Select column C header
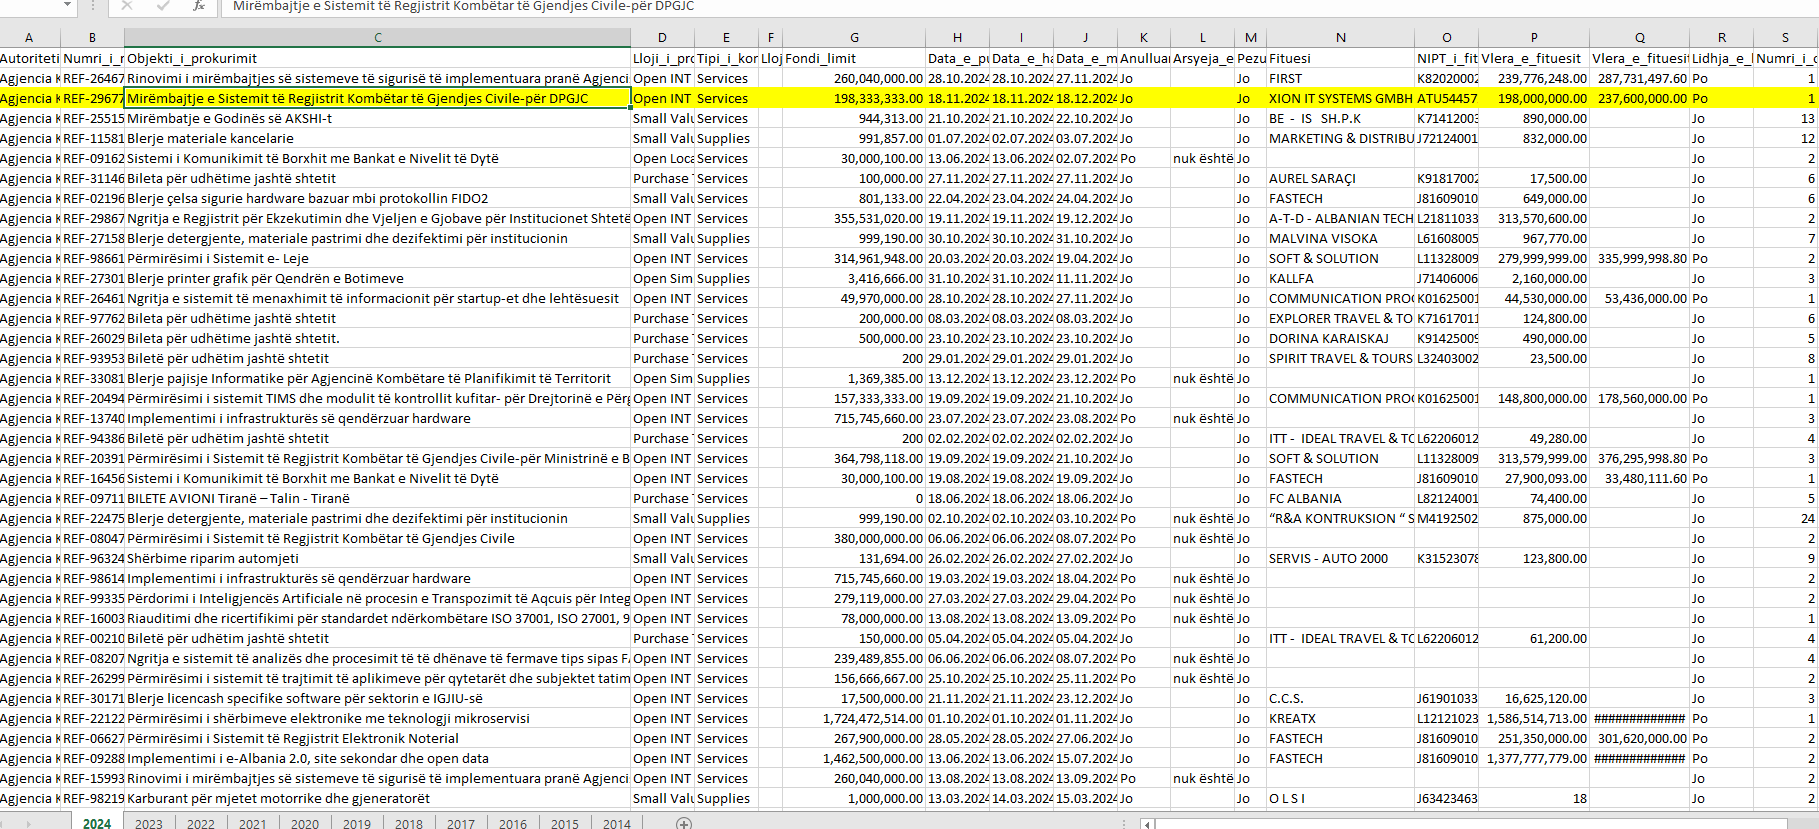The height and width of the screenshot is (829, 1819). [377, 37]
